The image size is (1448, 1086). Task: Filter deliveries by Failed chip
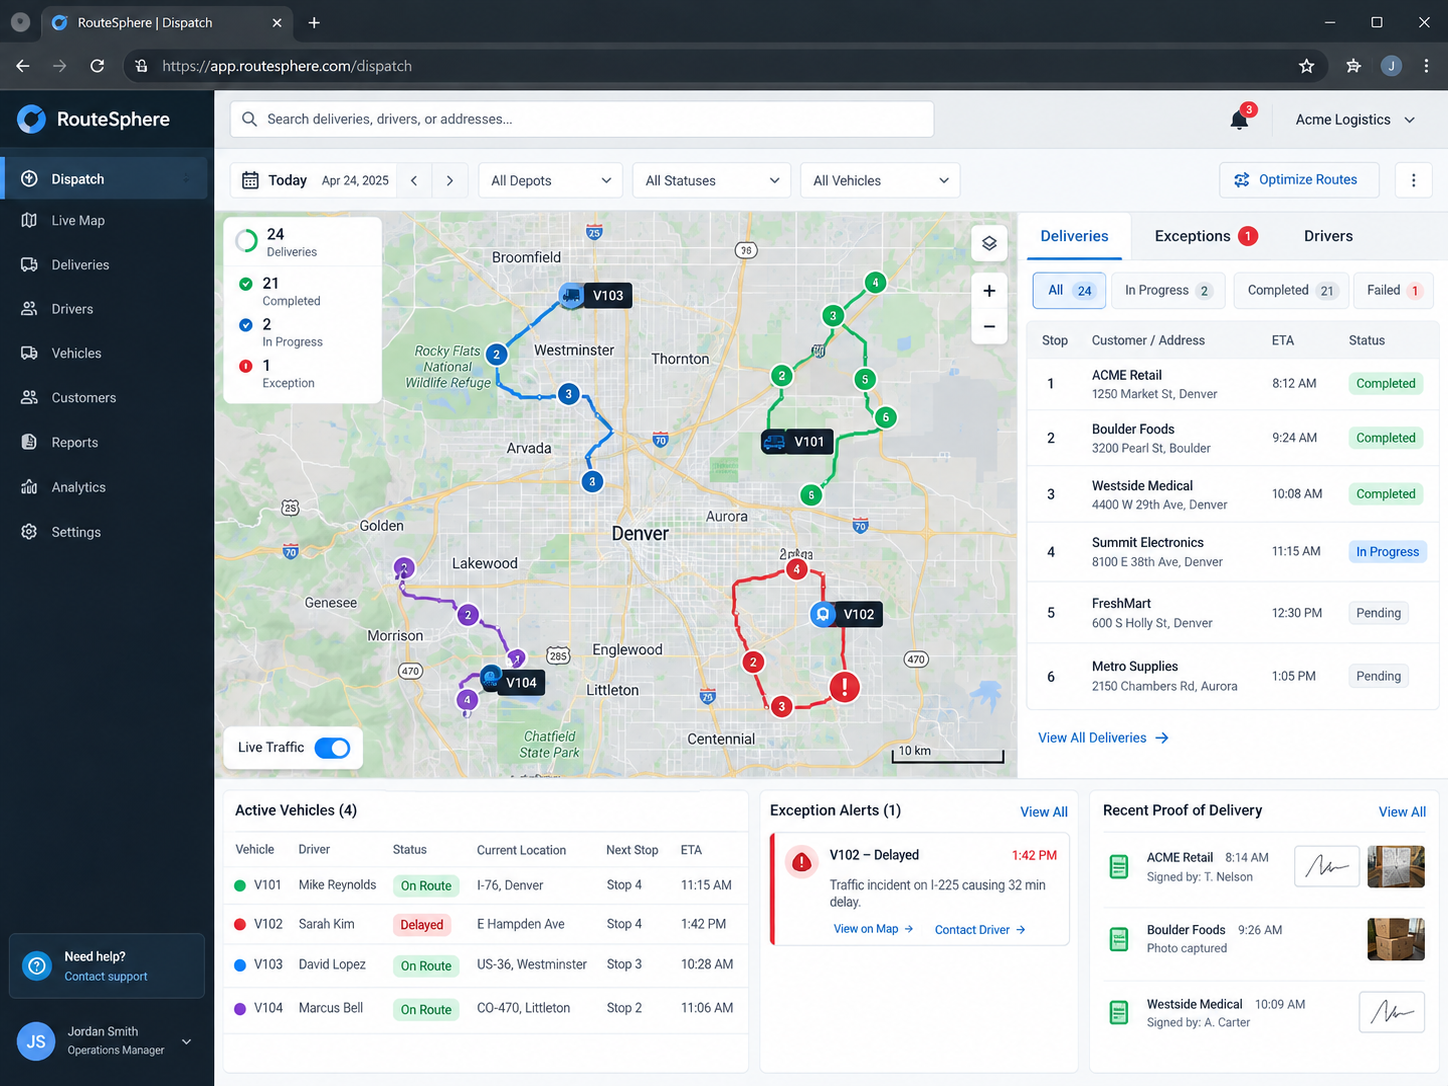point(1393,291)
